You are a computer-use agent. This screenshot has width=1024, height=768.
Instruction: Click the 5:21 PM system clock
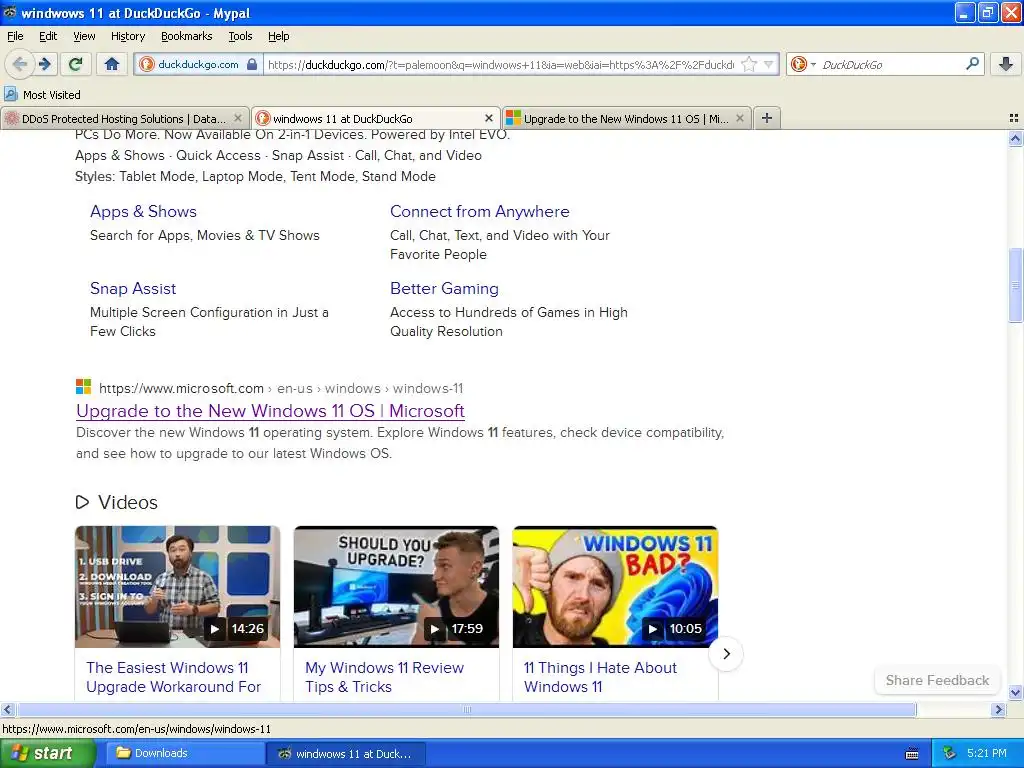[x=986, y=754]
